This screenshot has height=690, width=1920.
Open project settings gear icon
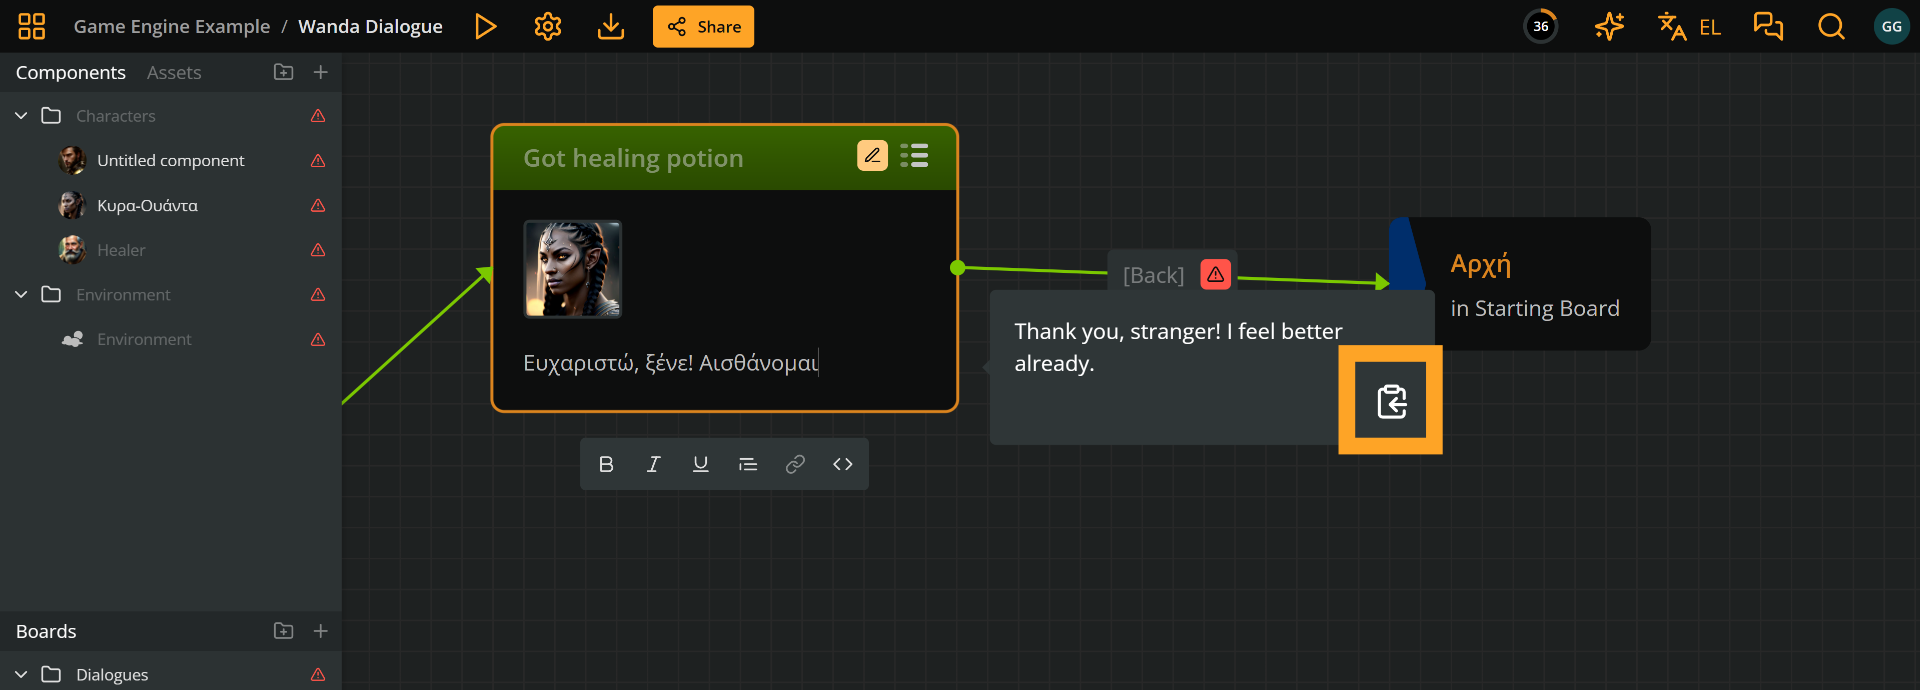[x=548, y=26]
